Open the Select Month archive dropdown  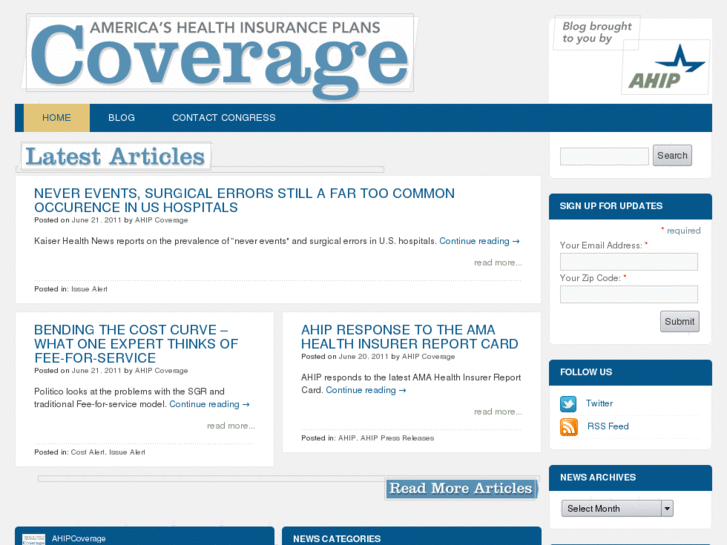click(x=617, y=509)
